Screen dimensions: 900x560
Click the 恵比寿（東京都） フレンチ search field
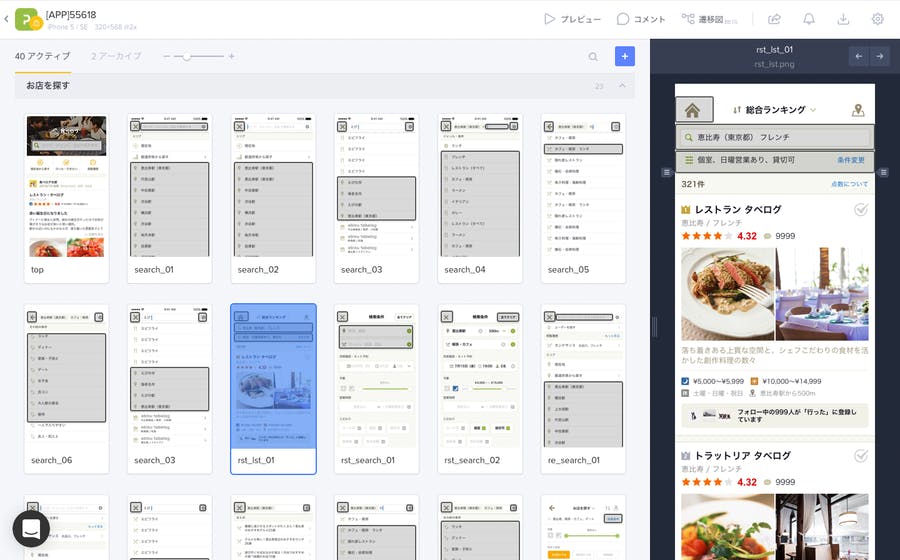click(x=774, y=137)
